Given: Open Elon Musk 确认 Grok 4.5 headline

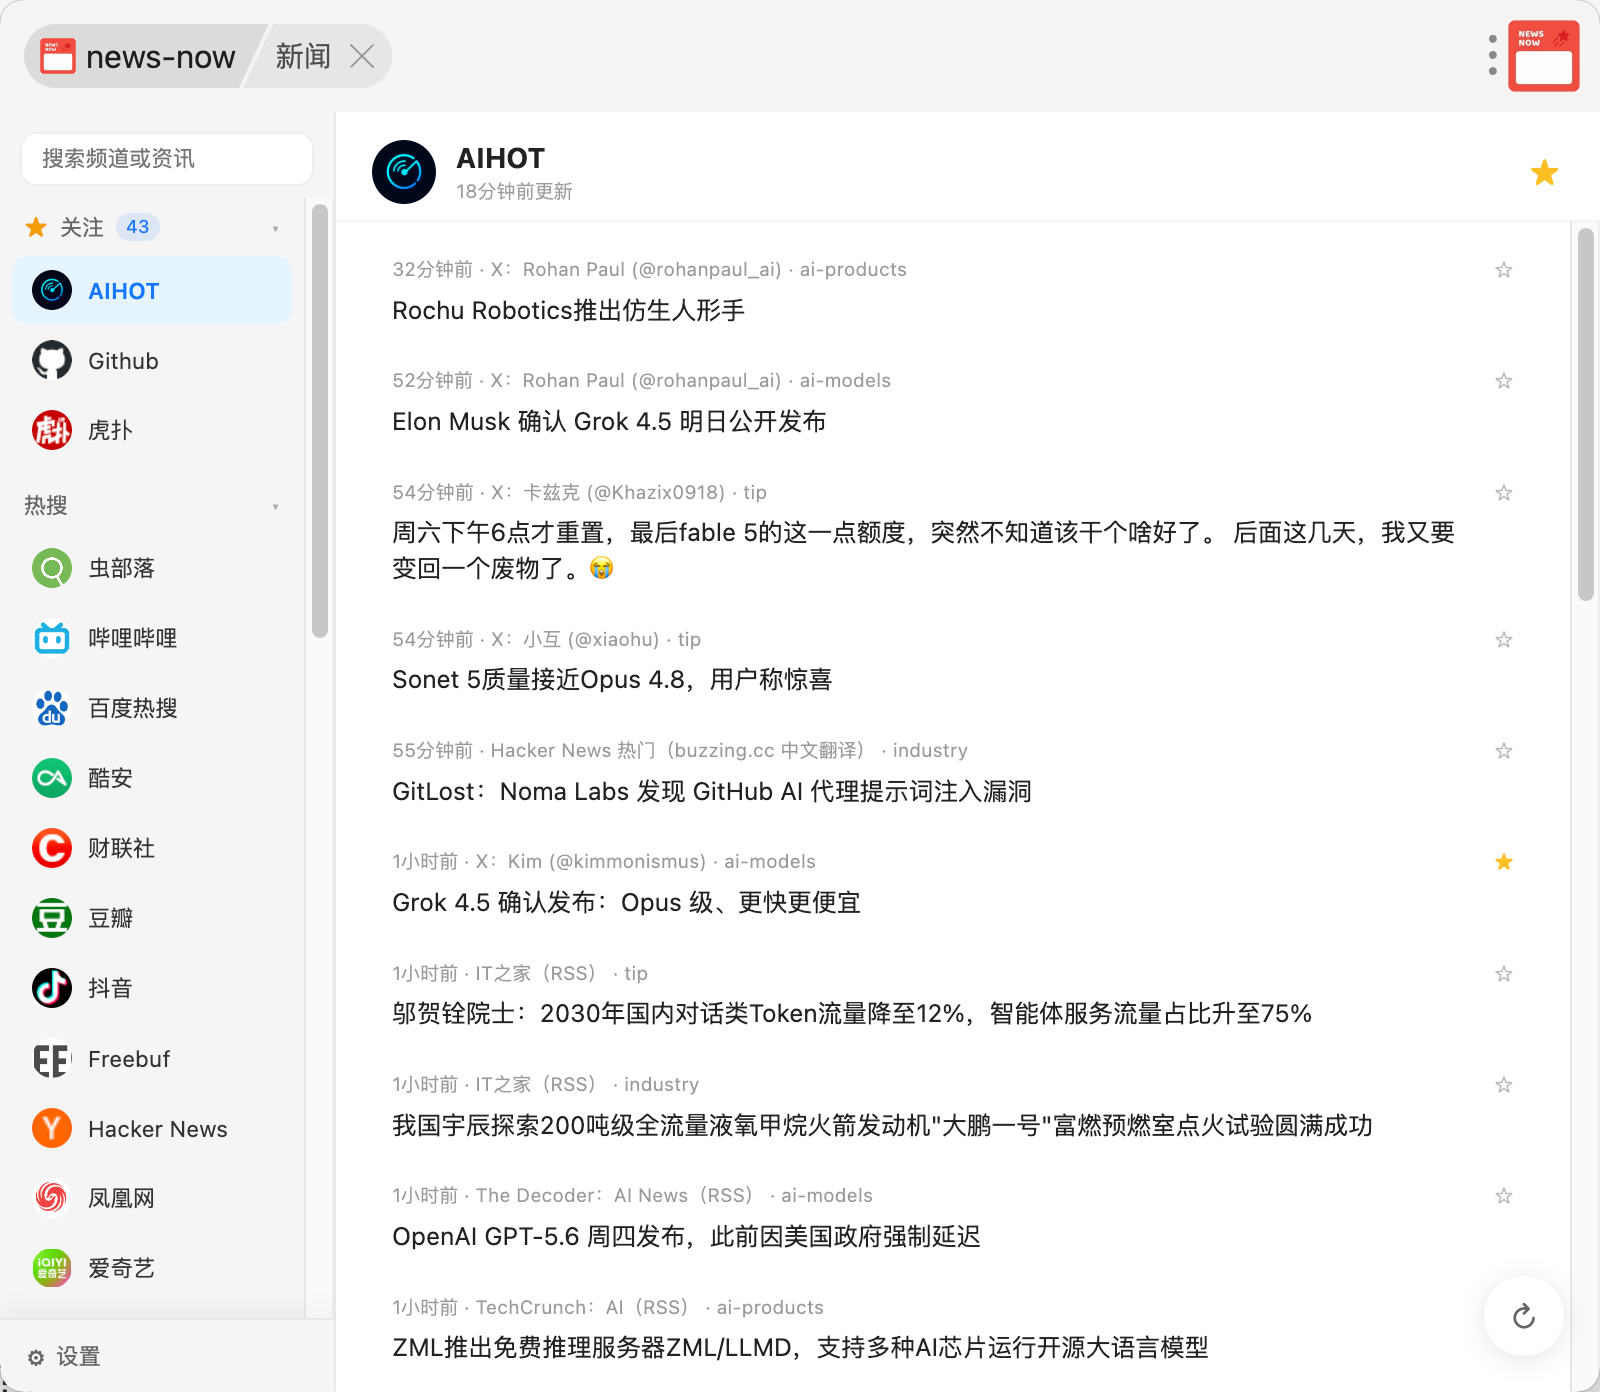Looking at the screenshot, I should [x=609, y=422].
